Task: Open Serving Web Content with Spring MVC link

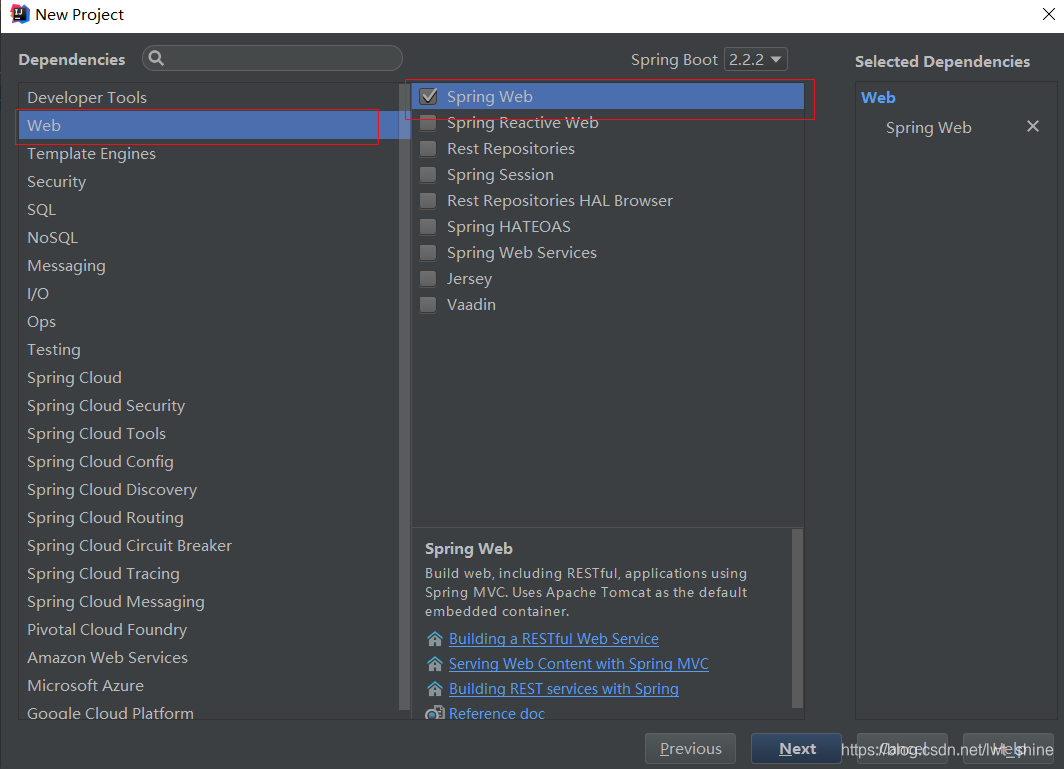Action: pos(579,664)
